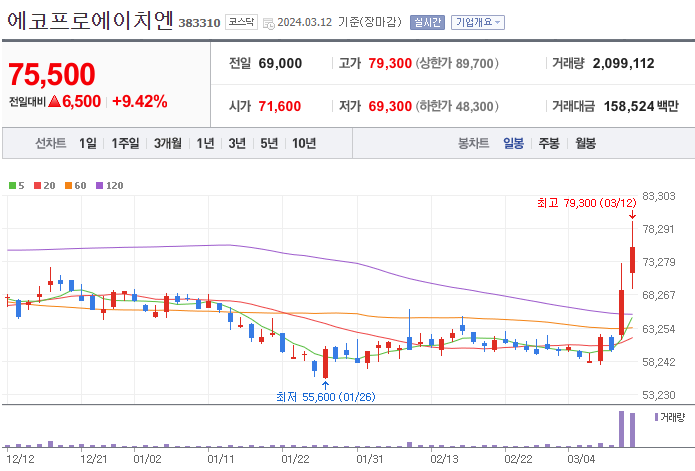The width and height of the screenshot is (695, 471).
Task: Click the 전일 69,000 value
Action: pyautogui.click(x=280, y=63)
